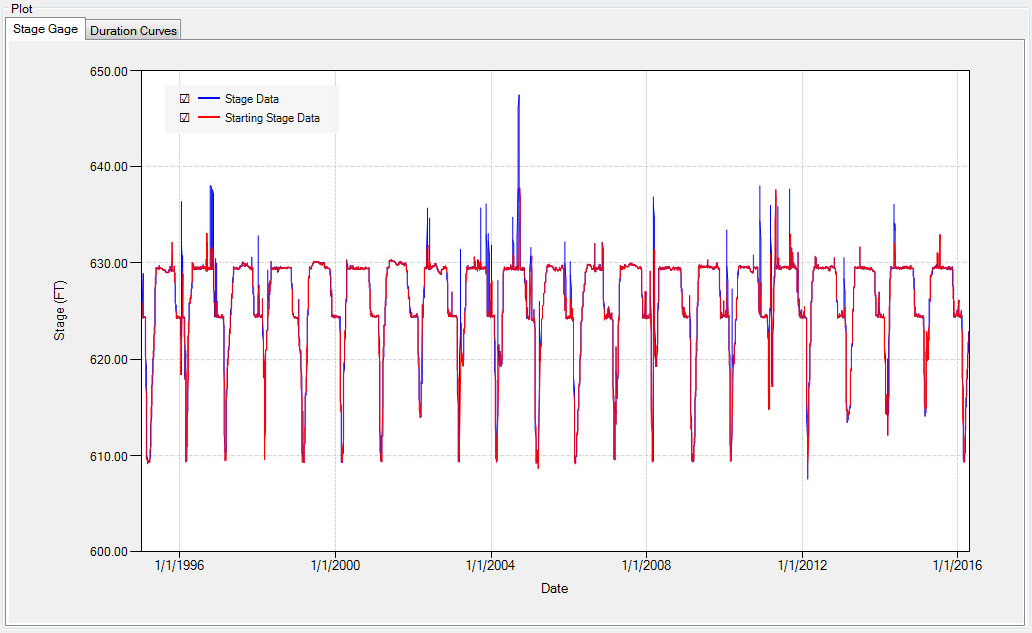The width and height of the screenshot is (1032, 633).
Task: Disable the Starting Stage Data series
Action: [x=184, y=118]
